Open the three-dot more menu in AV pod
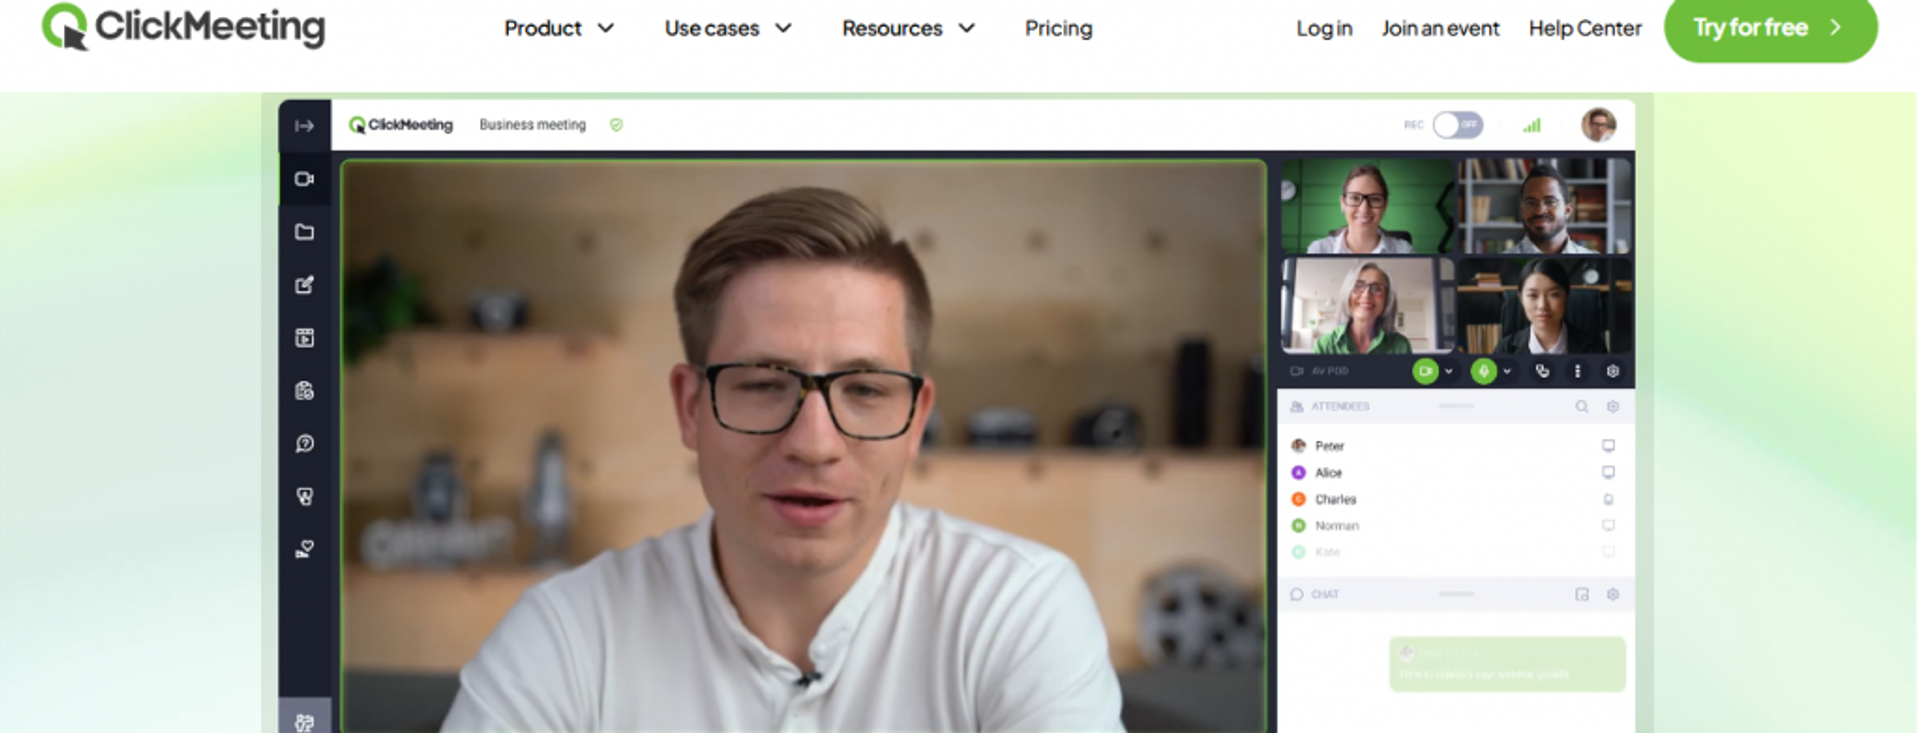1920x733 pixels. tap(1577, 371)
